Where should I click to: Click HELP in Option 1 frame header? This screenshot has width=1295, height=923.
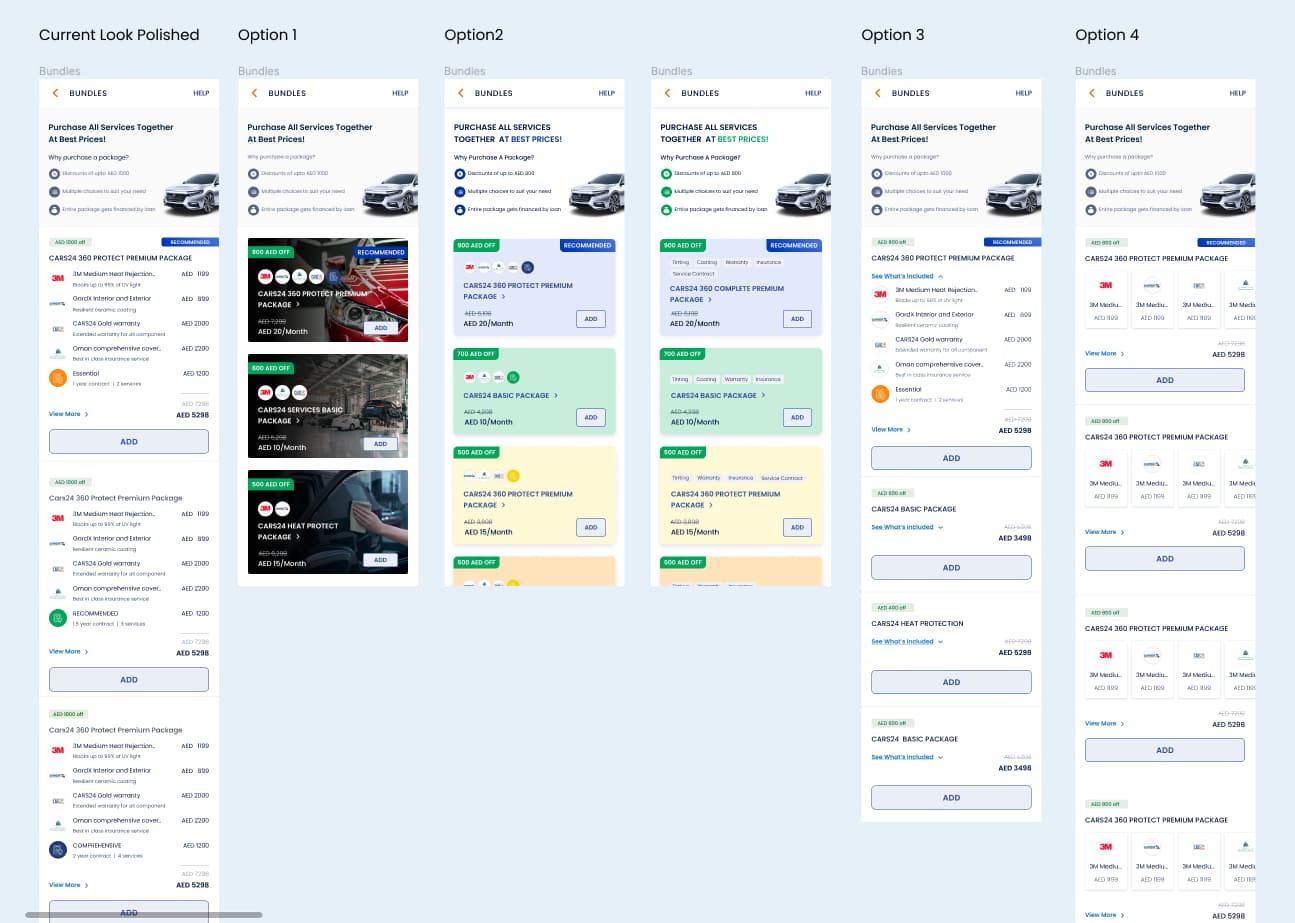(x=400, y=93)
